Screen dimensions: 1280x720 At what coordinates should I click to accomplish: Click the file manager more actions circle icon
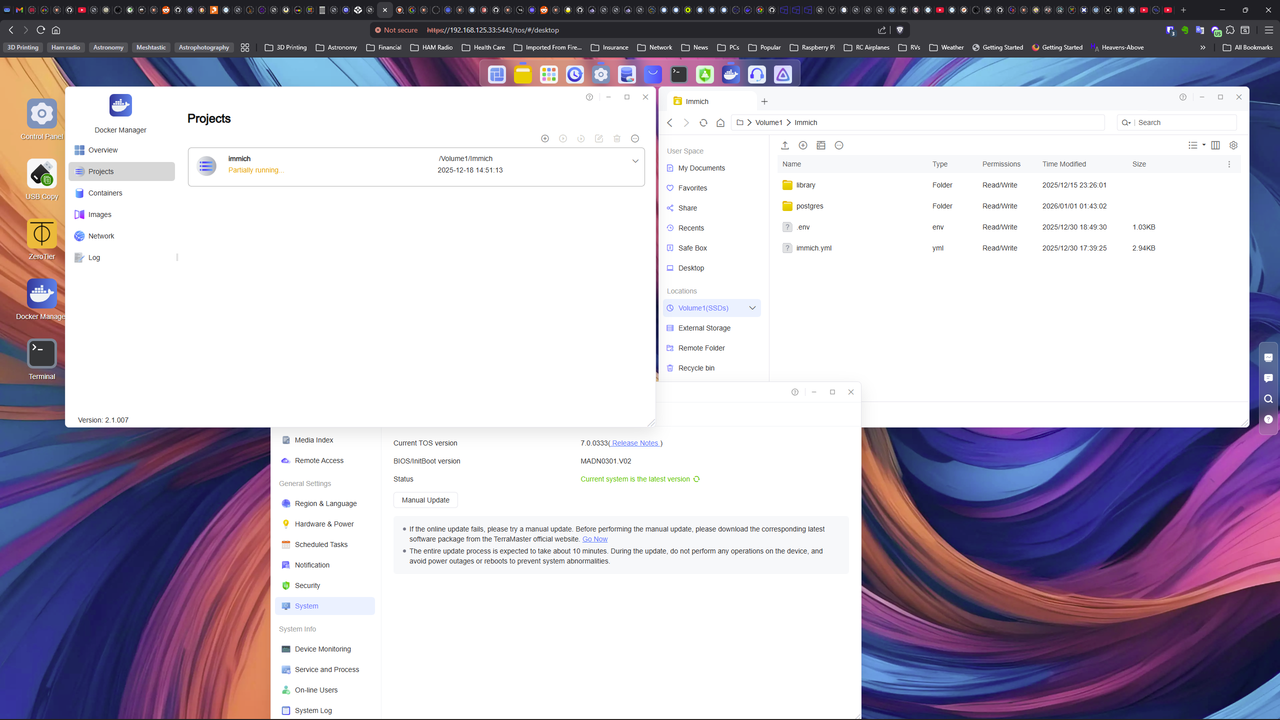point(839,145)
